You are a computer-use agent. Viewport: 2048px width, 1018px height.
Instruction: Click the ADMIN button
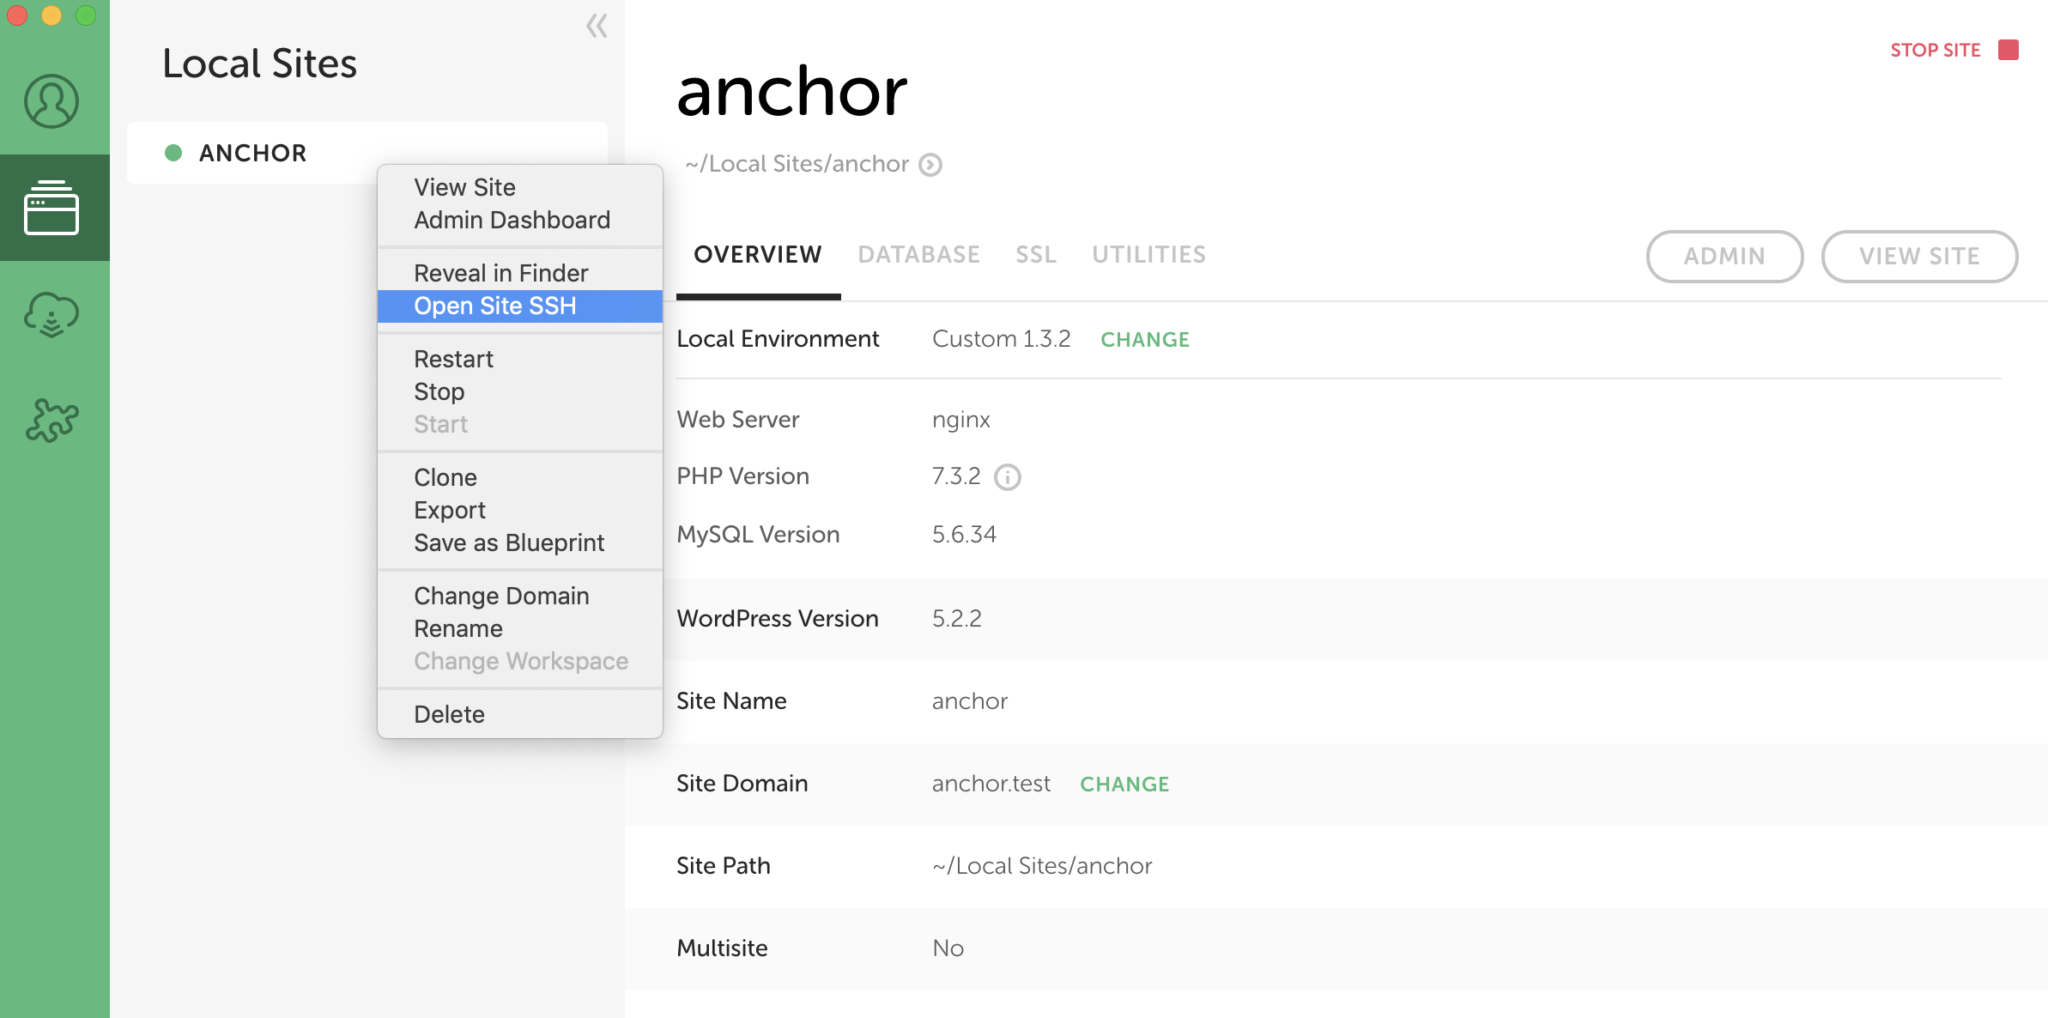pos(1725,256)
